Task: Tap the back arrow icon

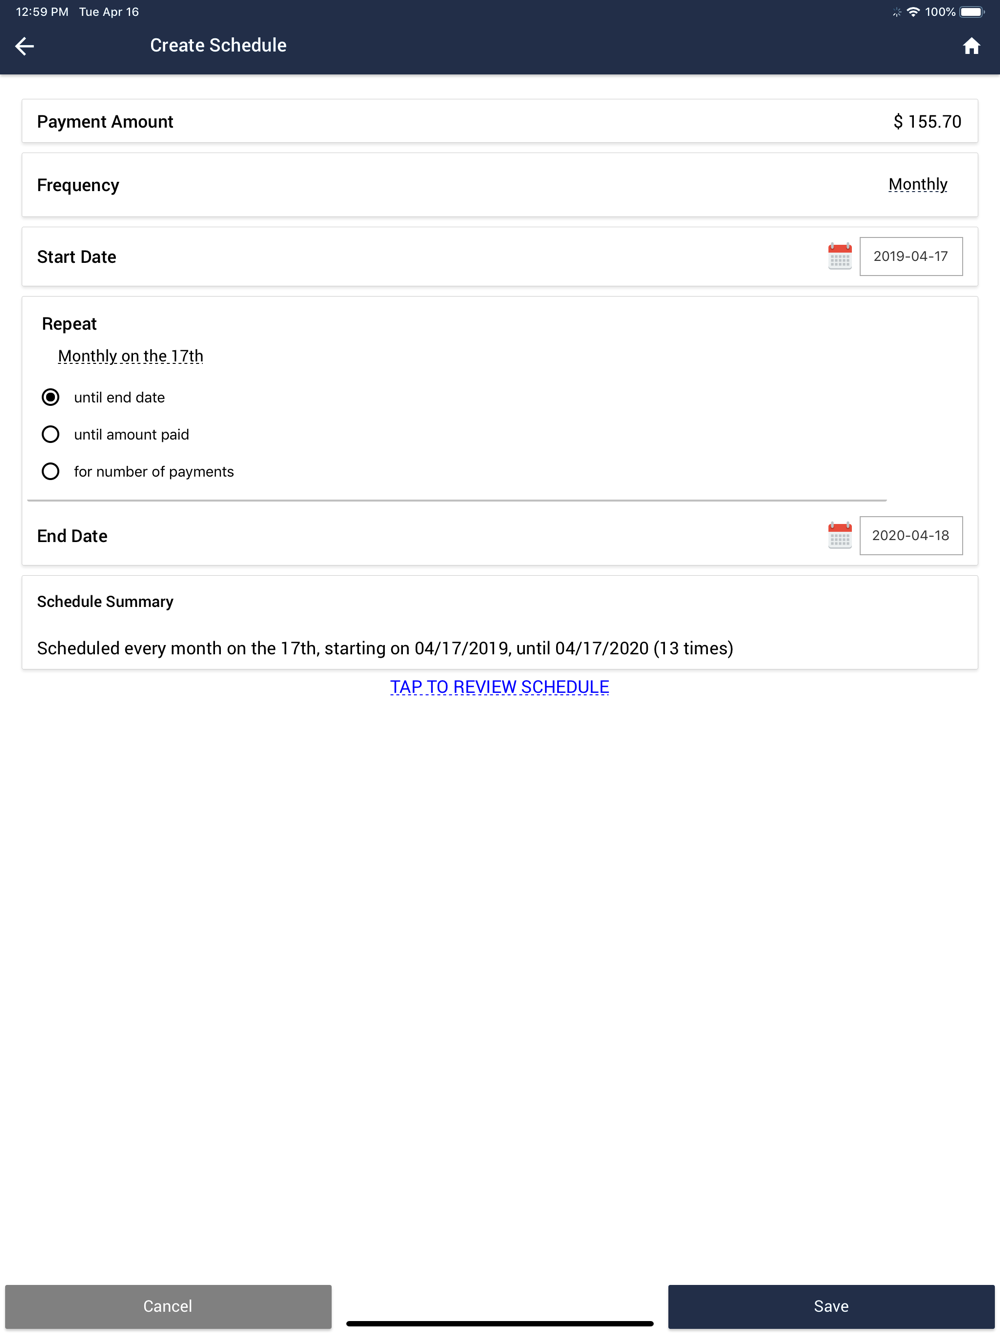Action: point(25,46)
